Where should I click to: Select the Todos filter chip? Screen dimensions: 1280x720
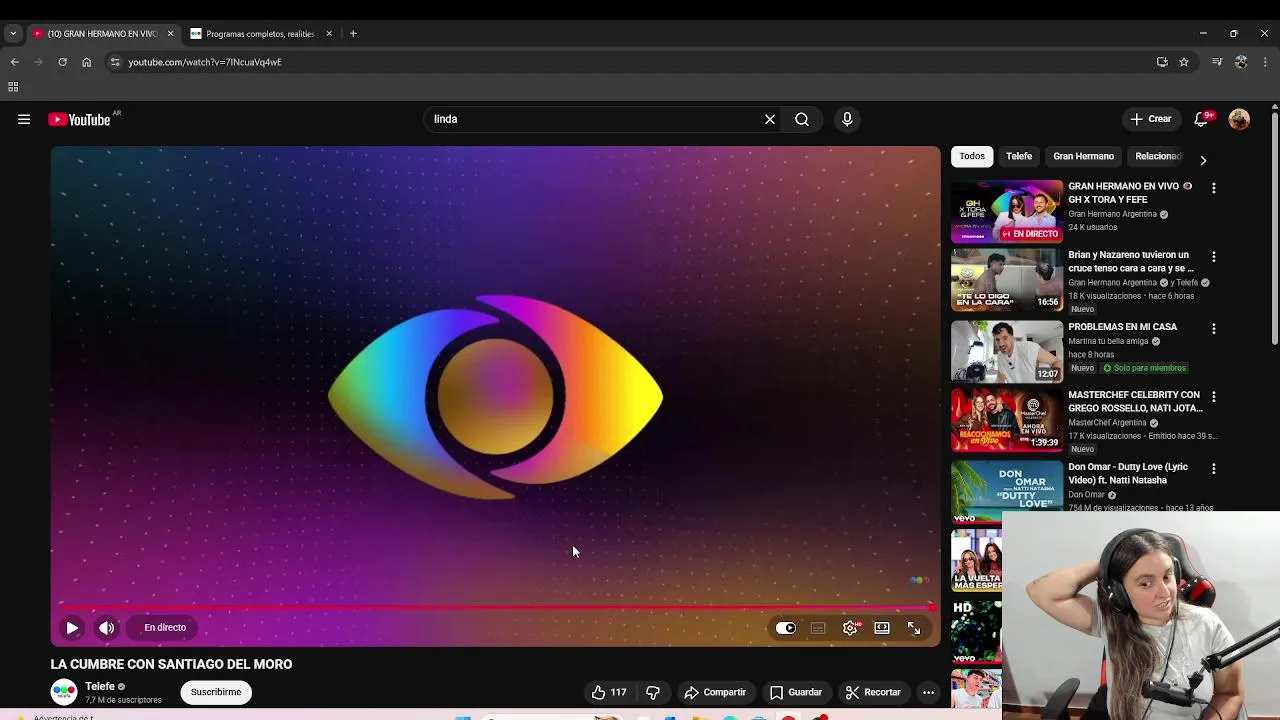point(972,156)
